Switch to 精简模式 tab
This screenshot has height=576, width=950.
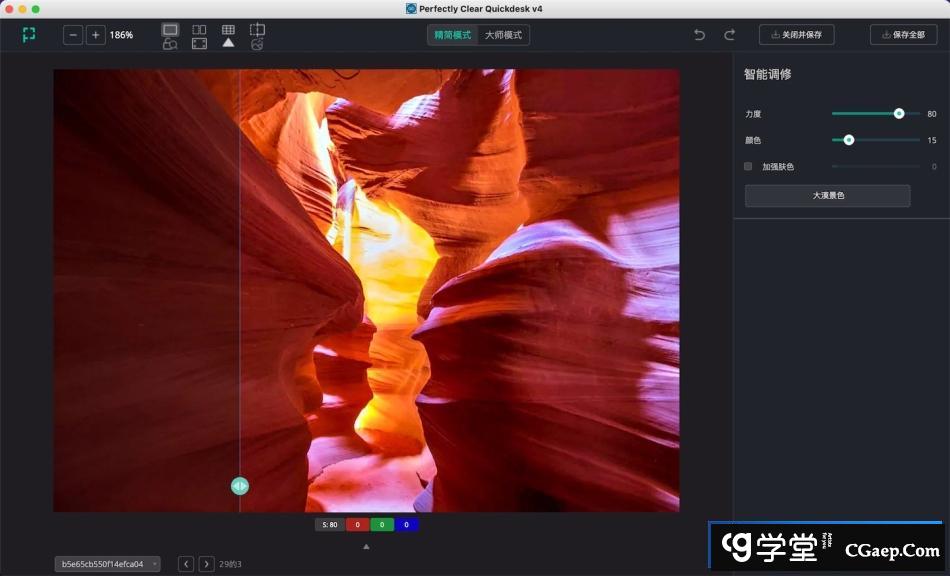[452, 35]
